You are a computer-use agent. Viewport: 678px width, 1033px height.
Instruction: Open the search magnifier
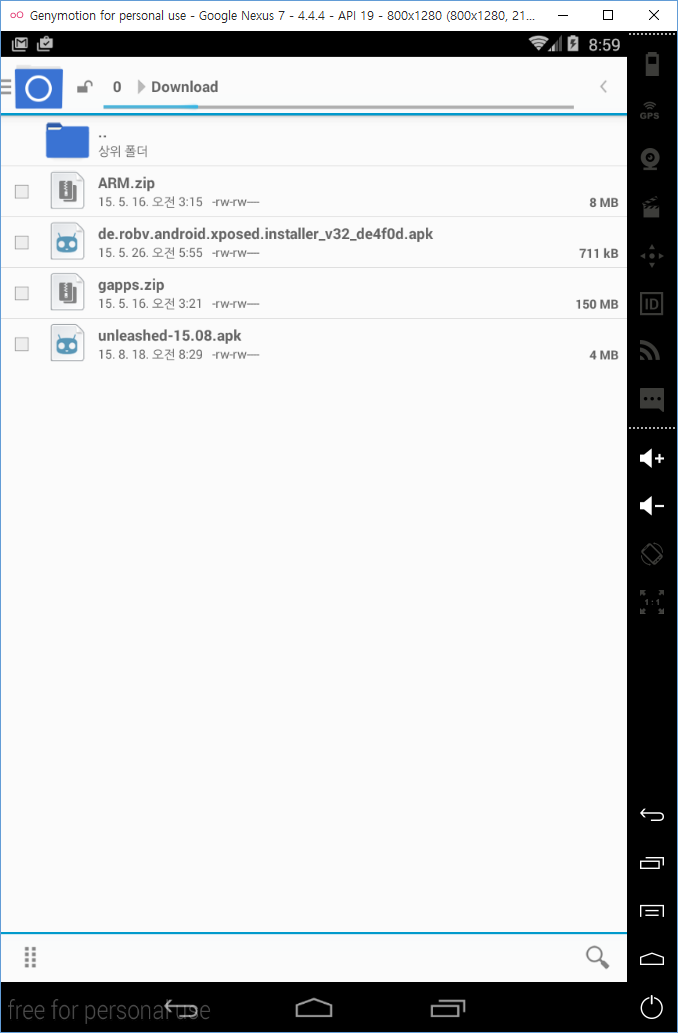coord(597,957)
